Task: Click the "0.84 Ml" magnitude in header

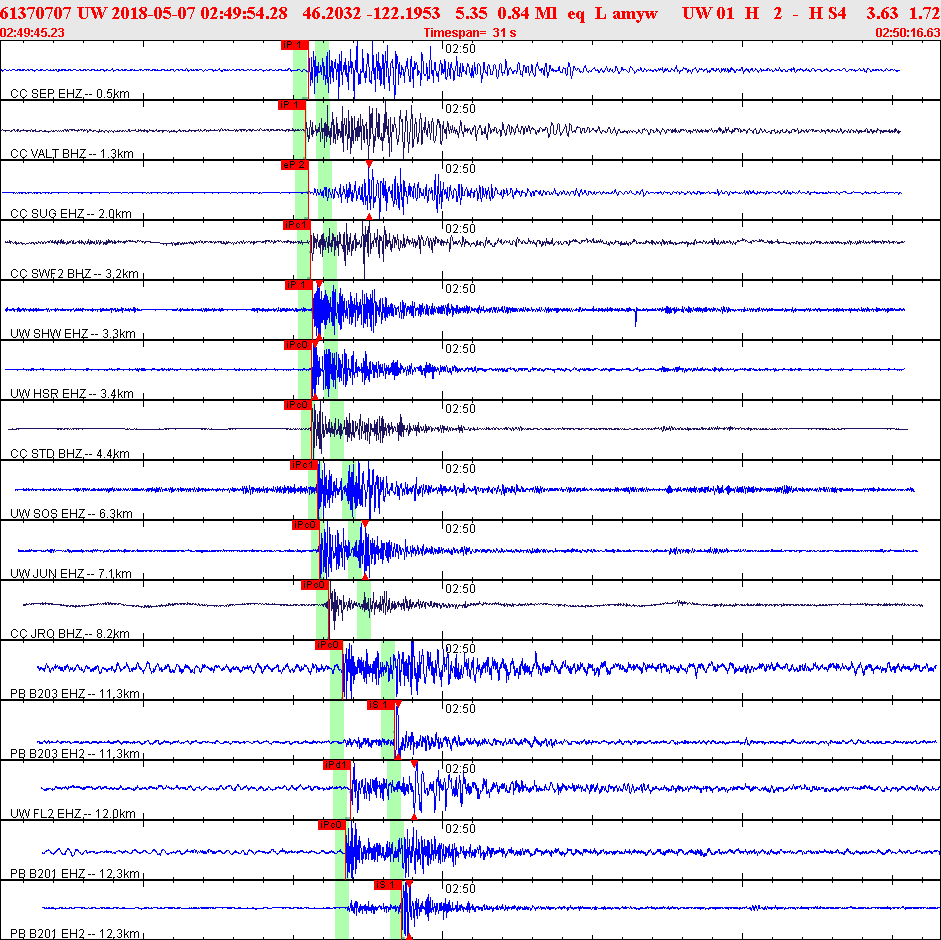Action: (527, 13)
